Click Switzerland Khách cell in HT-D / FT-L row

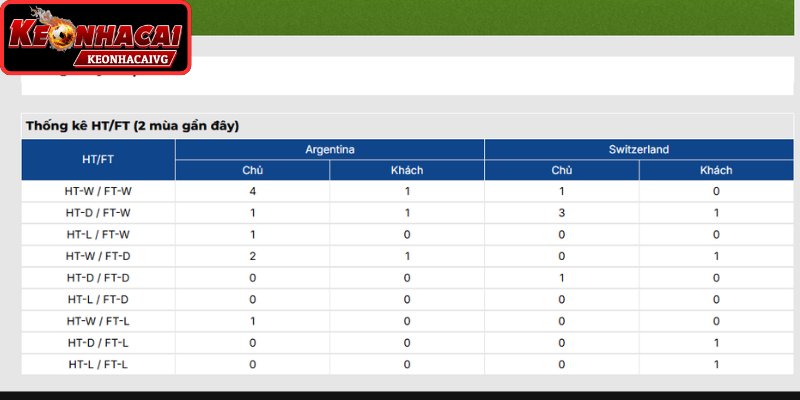point(716,343)
